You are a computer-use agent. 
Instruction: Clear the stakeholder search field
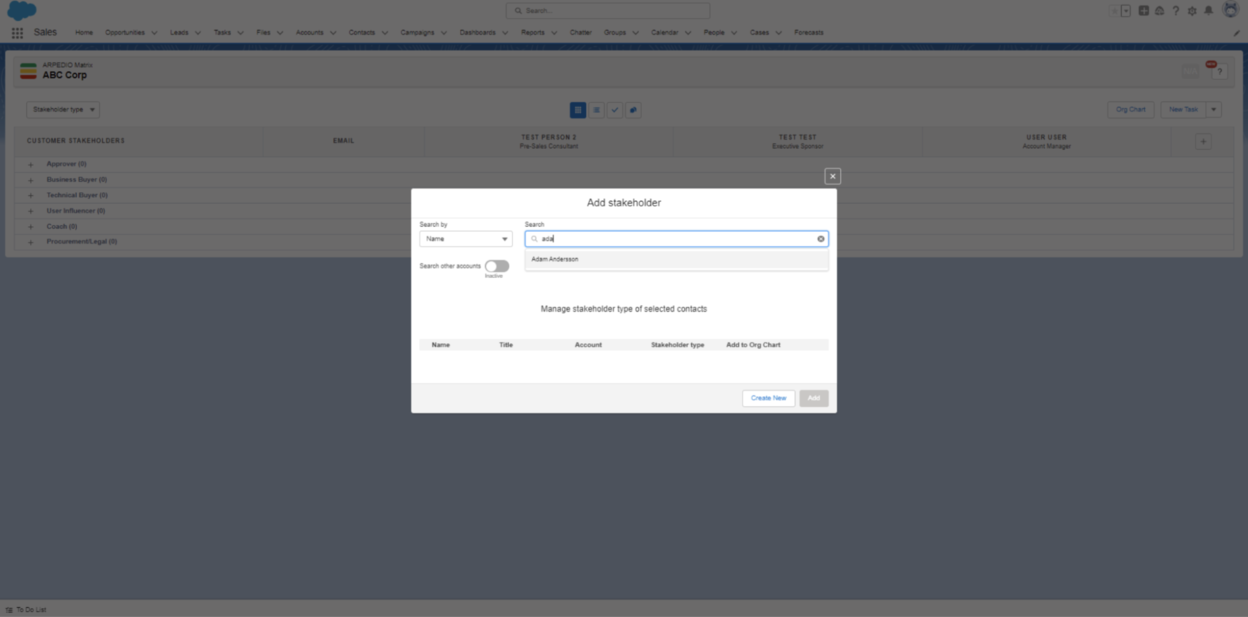821,239
